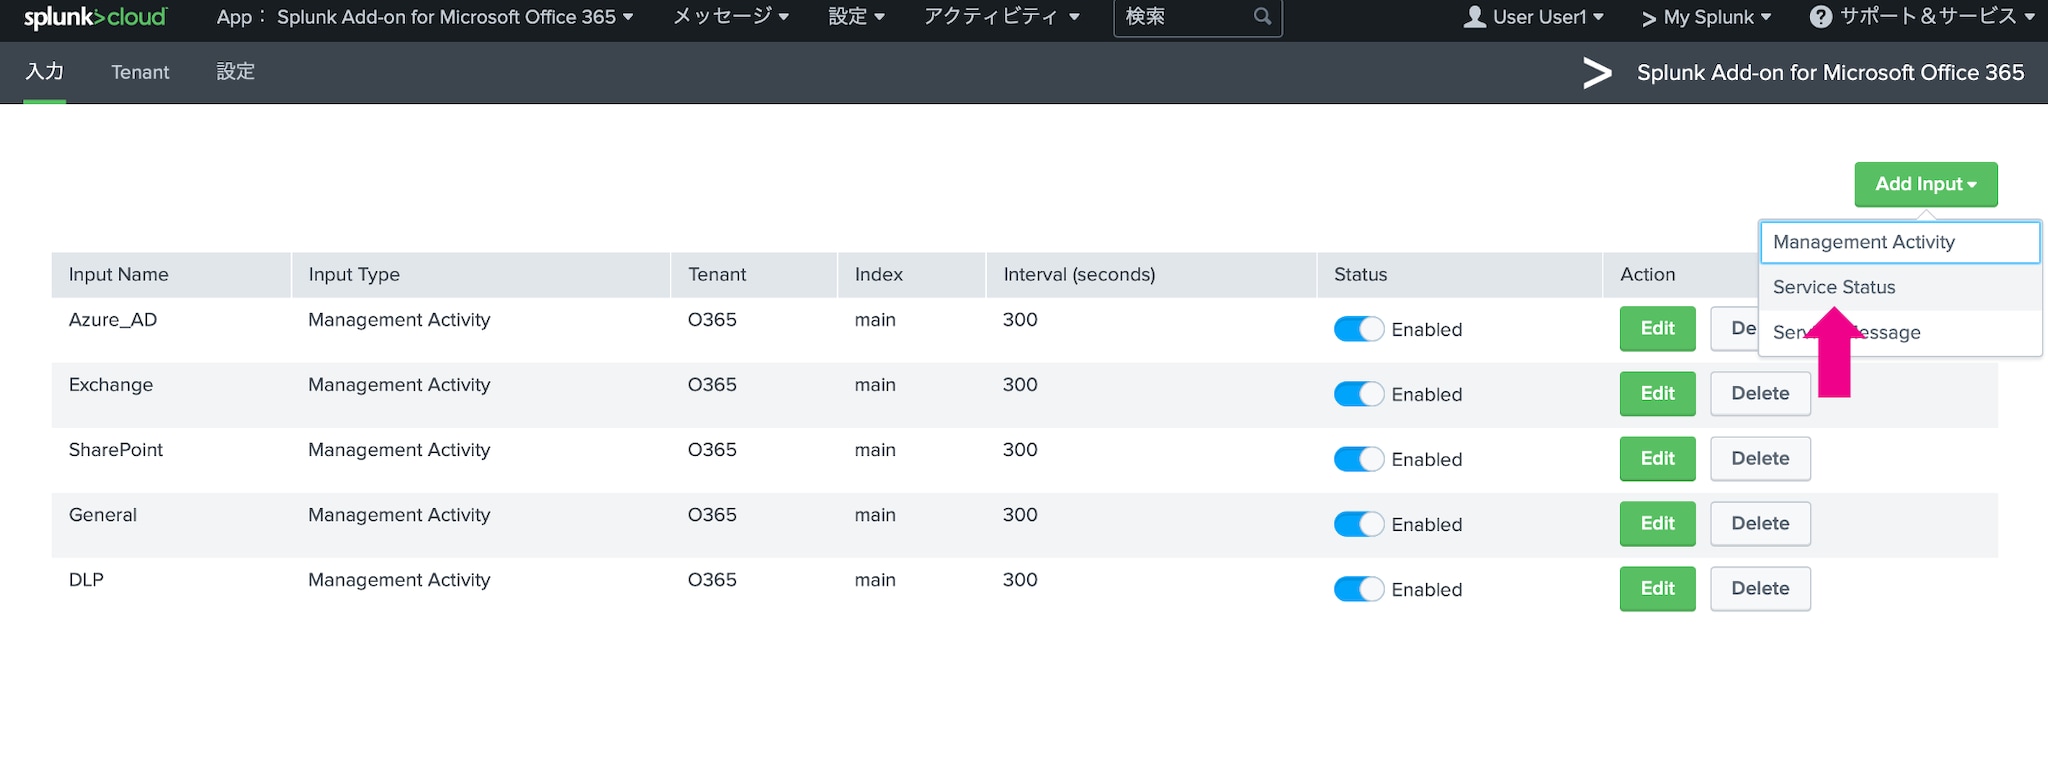The width and height of the screenshot is (2048, 772).
Task: Click O365 tenant in Exchange row
Action: pyautogui.click(x=712, y=385)
